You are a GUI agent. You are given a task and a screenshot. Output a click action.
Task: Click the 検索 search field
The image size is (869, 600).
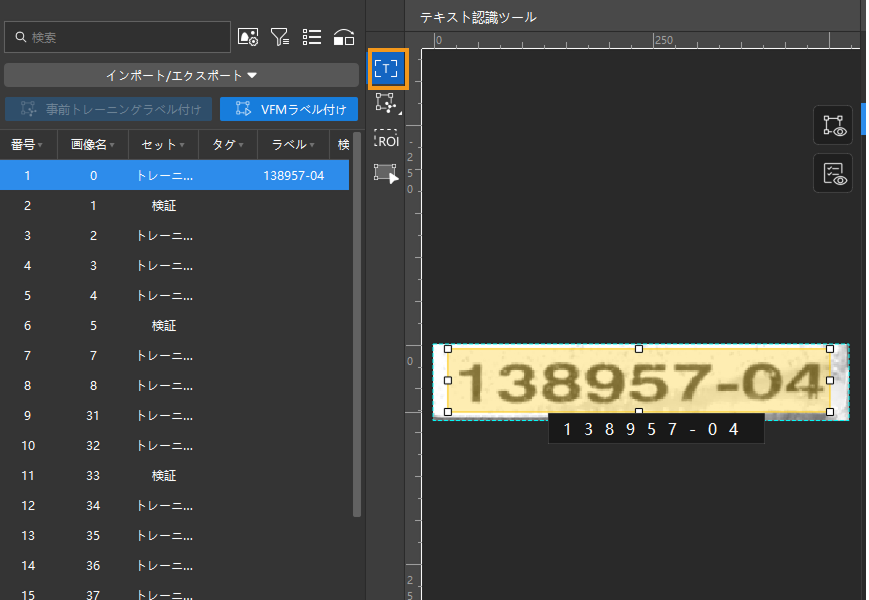tap(118, 37)
